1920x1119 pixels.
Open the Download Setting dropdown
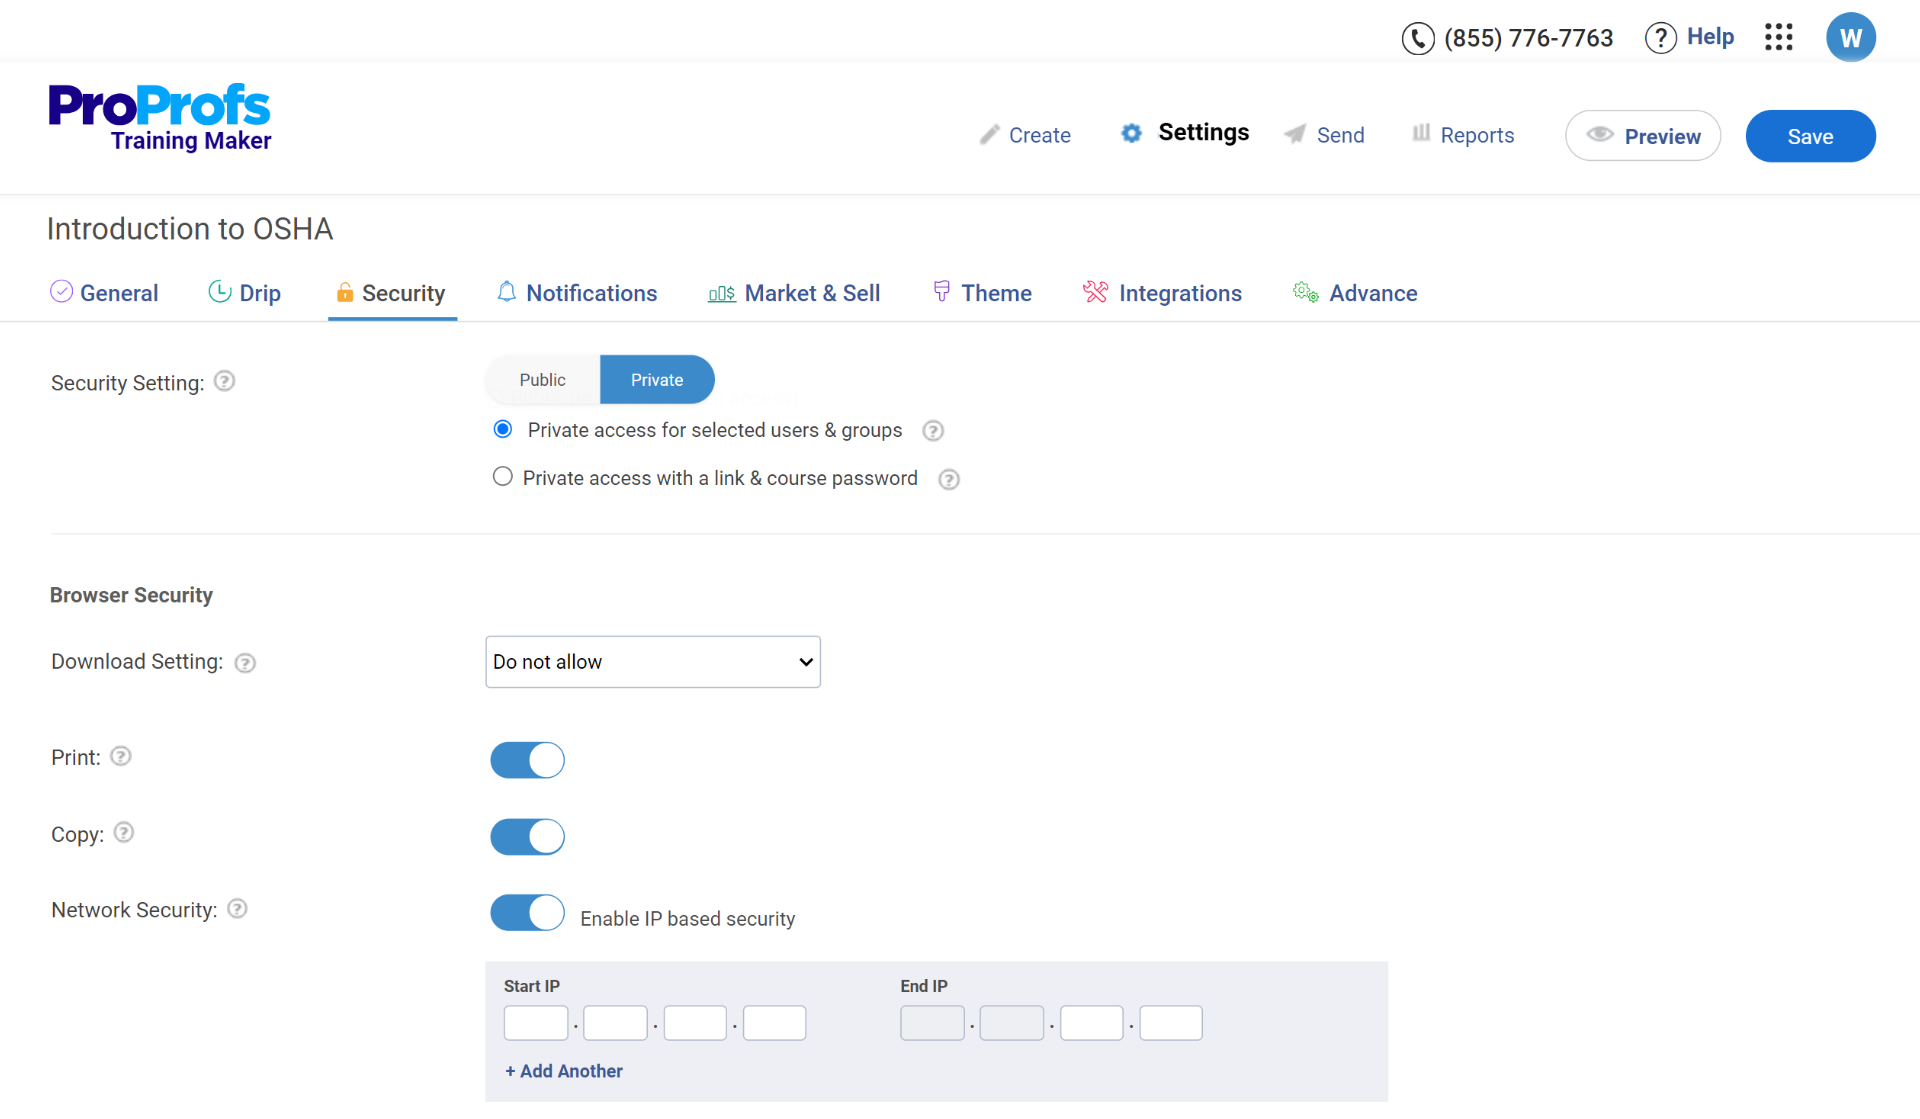pyautogui.click(x=652, y=662)
